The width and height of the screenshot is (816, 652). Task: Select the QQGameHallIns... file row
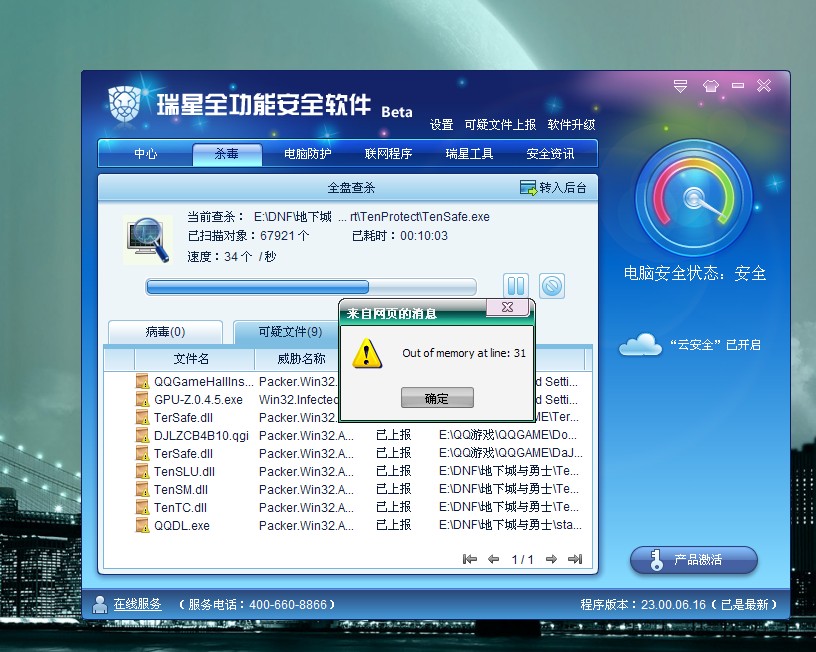[x=348, y=381]
